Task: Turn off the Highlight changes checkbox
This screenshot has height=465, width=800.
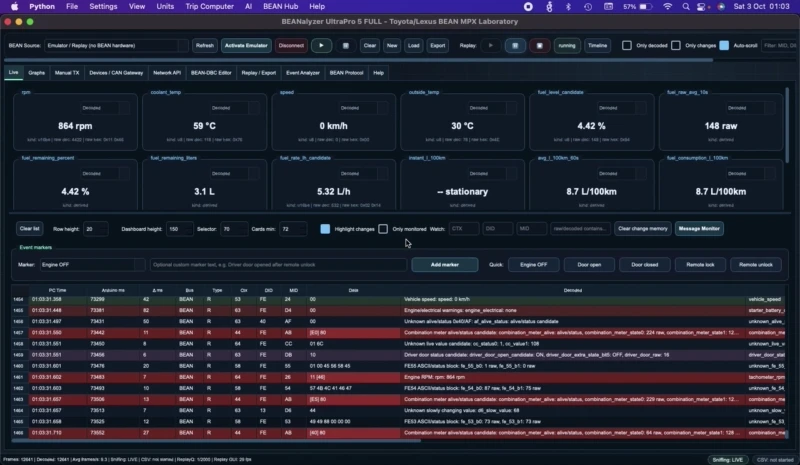Action: point(325,229)
